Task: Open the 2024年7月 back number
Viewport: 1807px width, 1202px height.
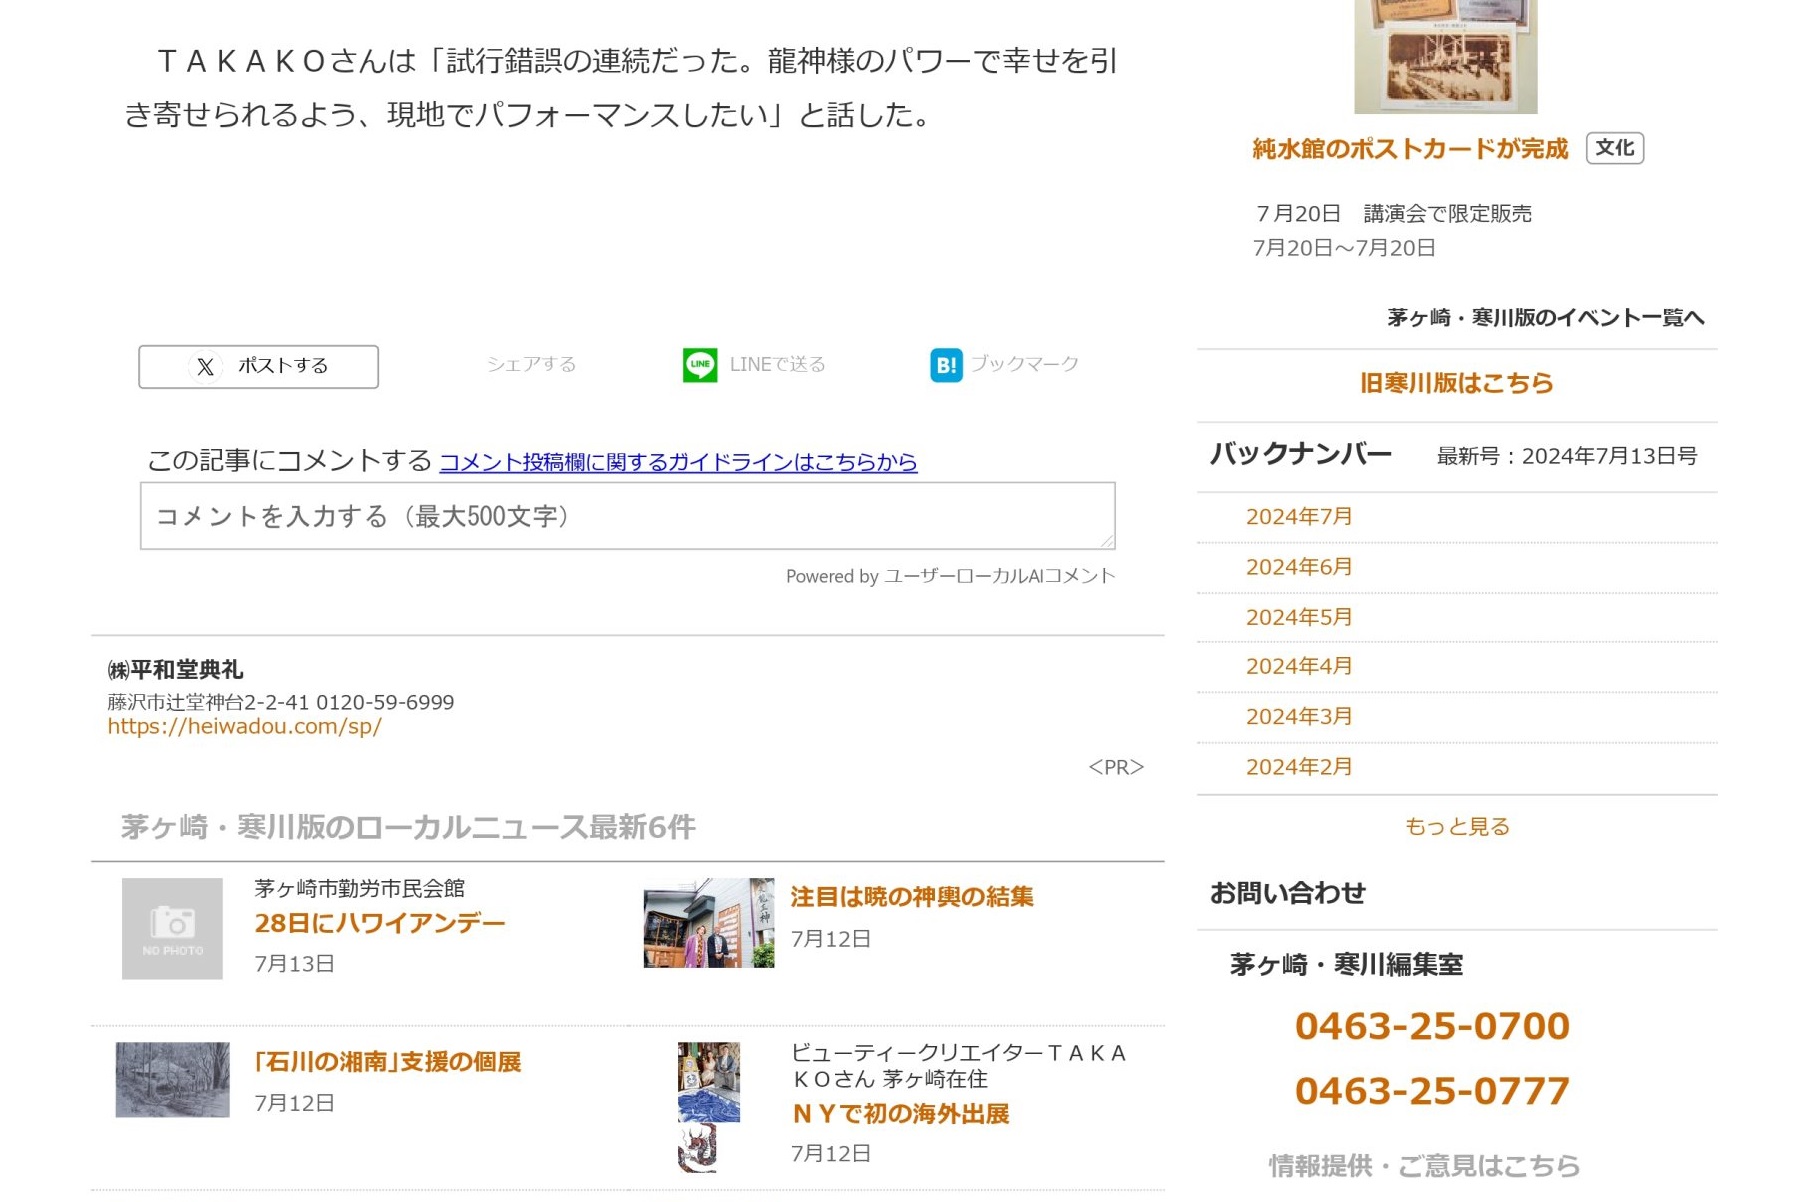Action: click(x=1299, y=517)
